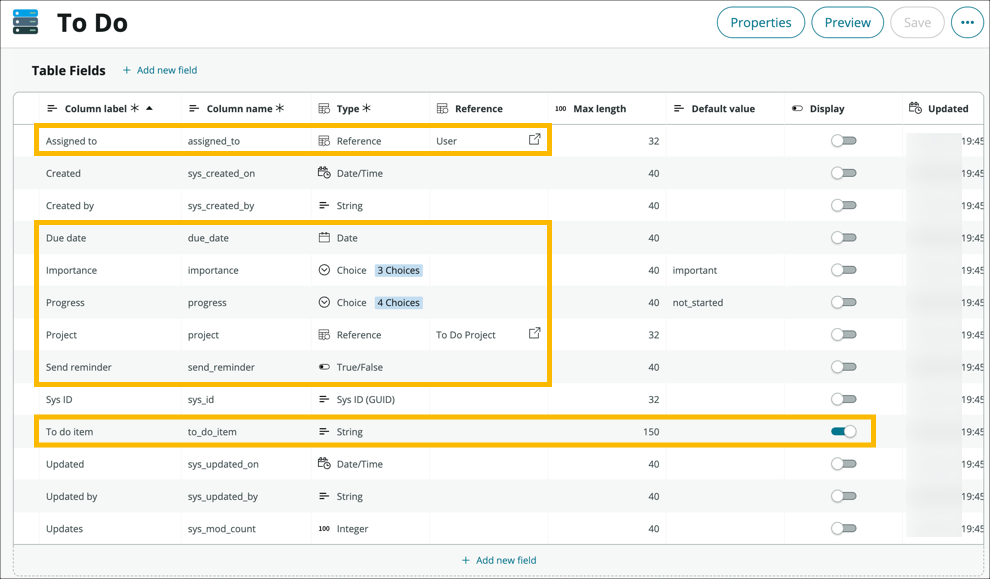This screenshot has width=990, height=579.
Task: Click the Integer icon on the Updates row
Action: coord(325,528)
